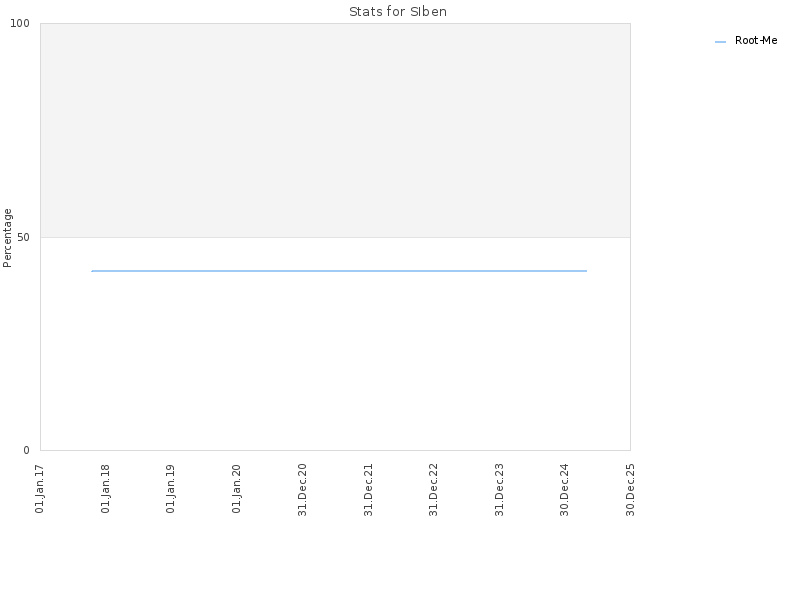Select the 30.Dec.24 axis label
Screen dimensions: 800x600
pyautogui.click(x=564, y=490)
